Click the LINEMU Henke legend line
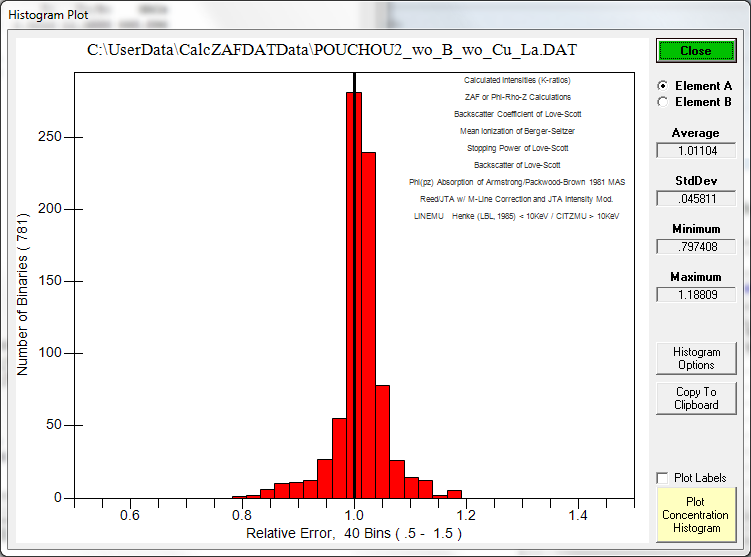Viewport: 751px width, 557px height. tap(517, 216)
